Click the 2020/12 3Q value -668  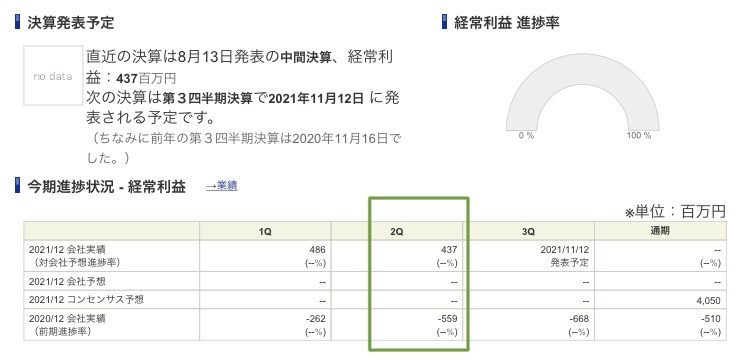[578, 319]
